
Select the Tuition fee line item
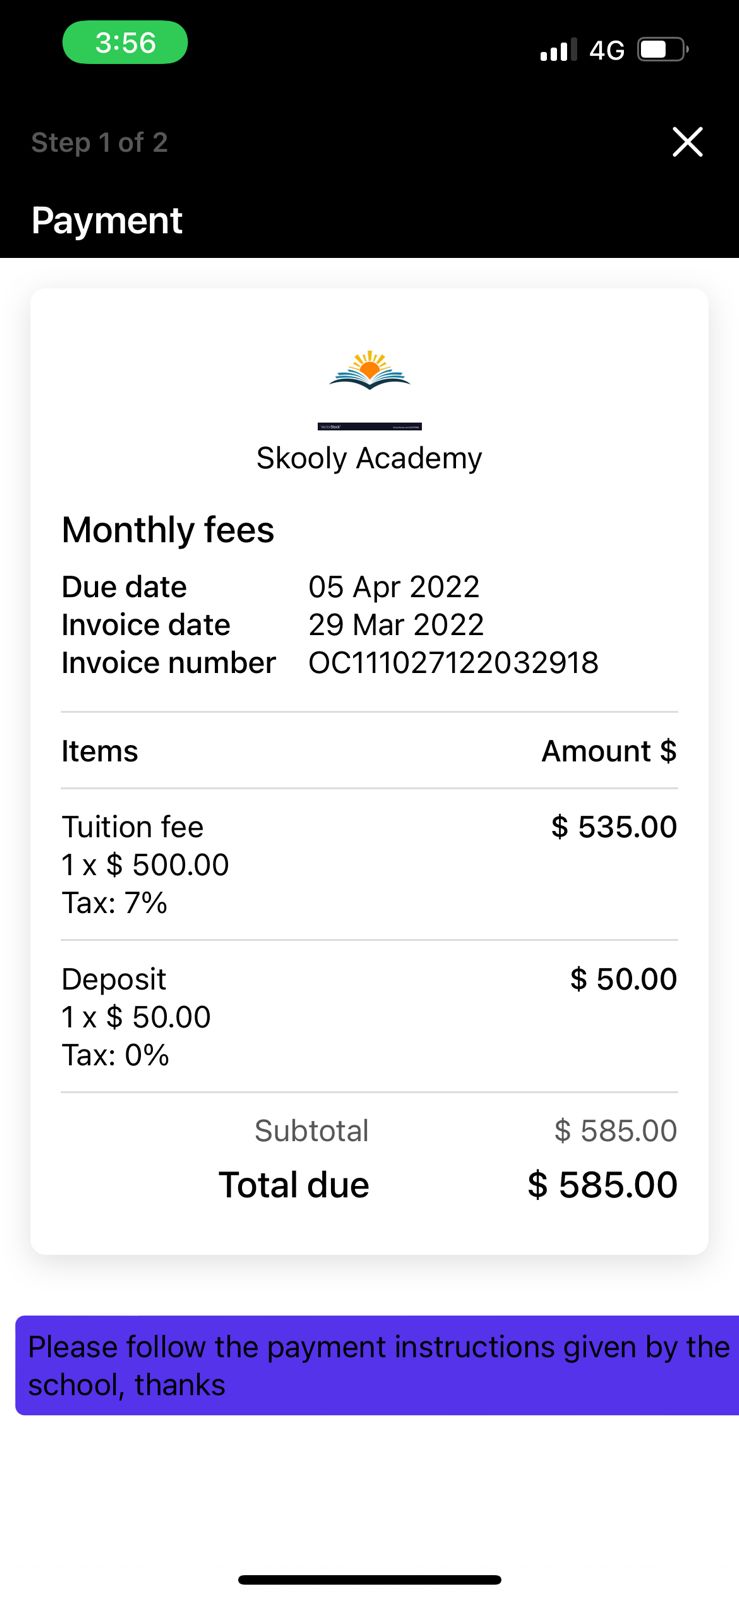point(369,864)
